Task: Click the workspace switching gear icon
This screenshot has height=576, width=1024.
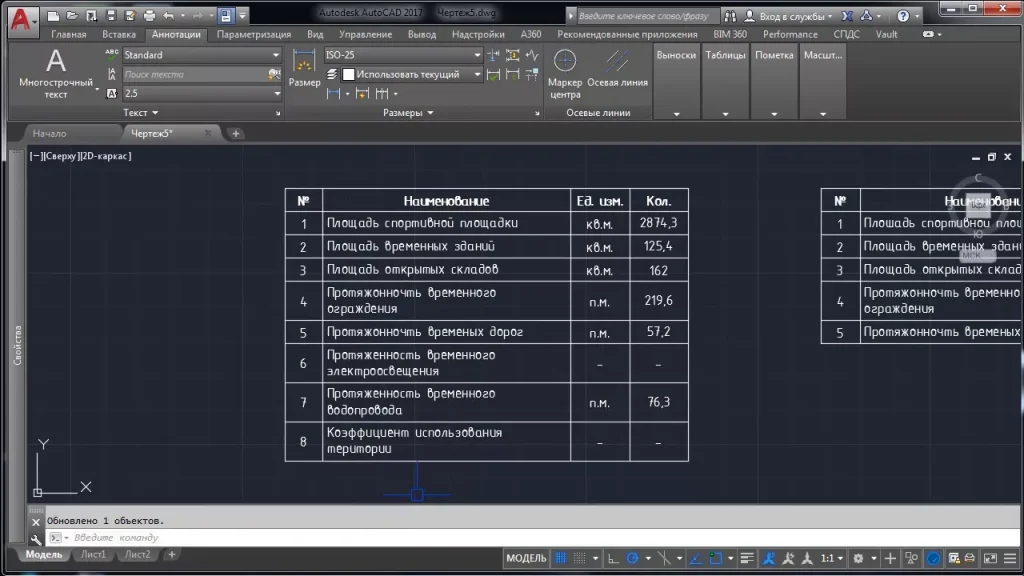Action: (x=858, y=558)
